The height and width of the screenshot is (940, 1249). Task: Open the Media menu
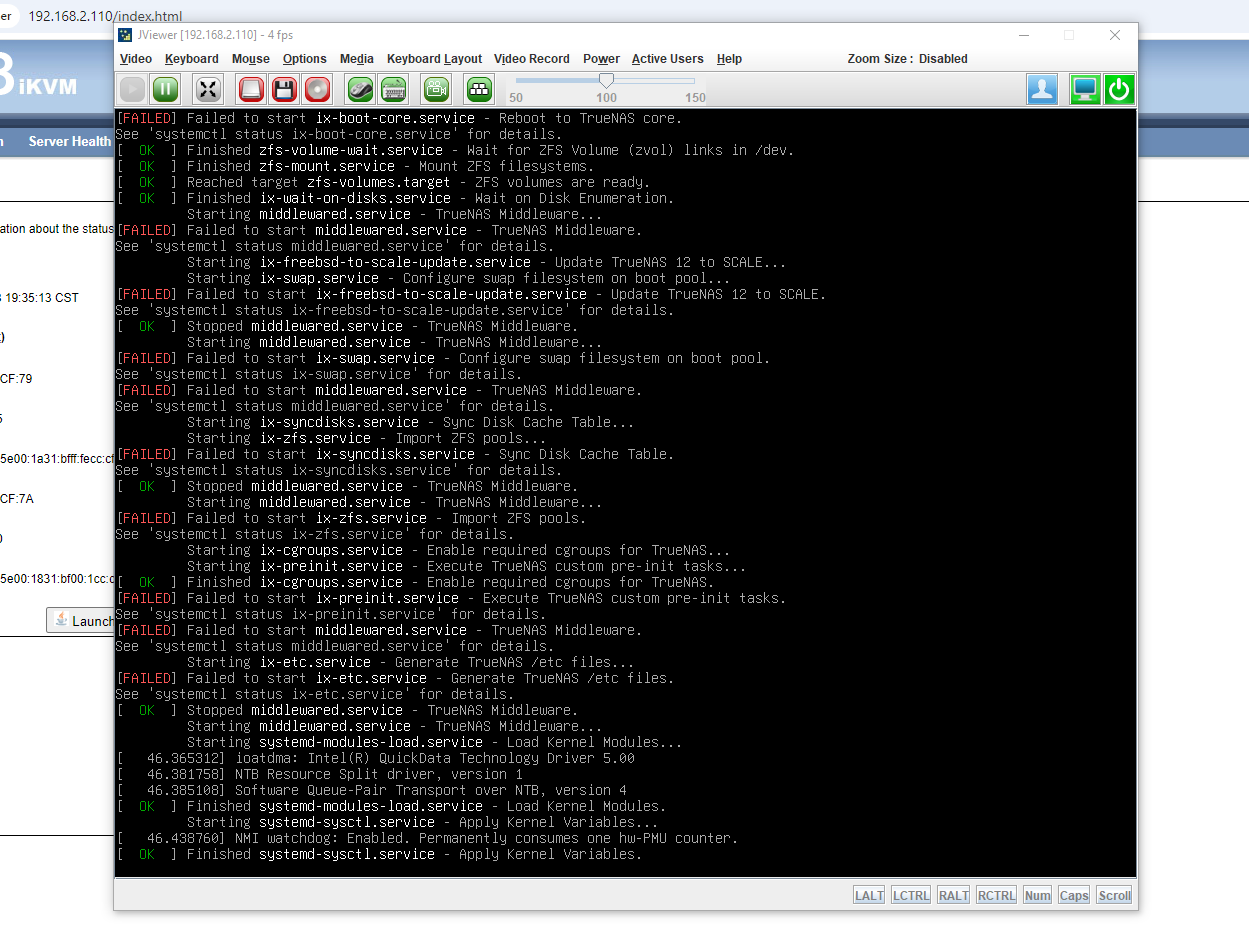[x=357, y=59]
